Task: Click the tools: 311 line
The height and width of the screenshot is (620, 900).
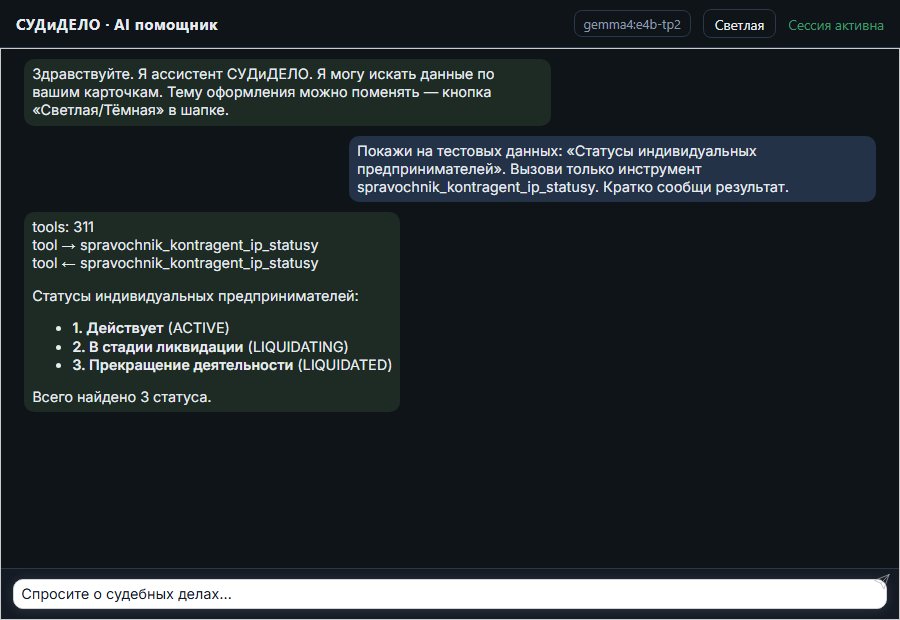Action: click(x=63, y=227)
